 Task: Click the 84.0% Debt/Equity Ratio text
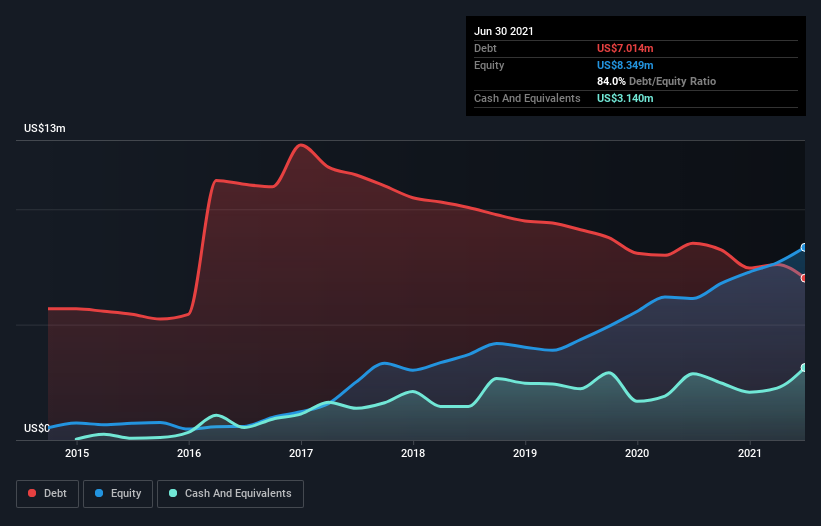coord(657,81)
